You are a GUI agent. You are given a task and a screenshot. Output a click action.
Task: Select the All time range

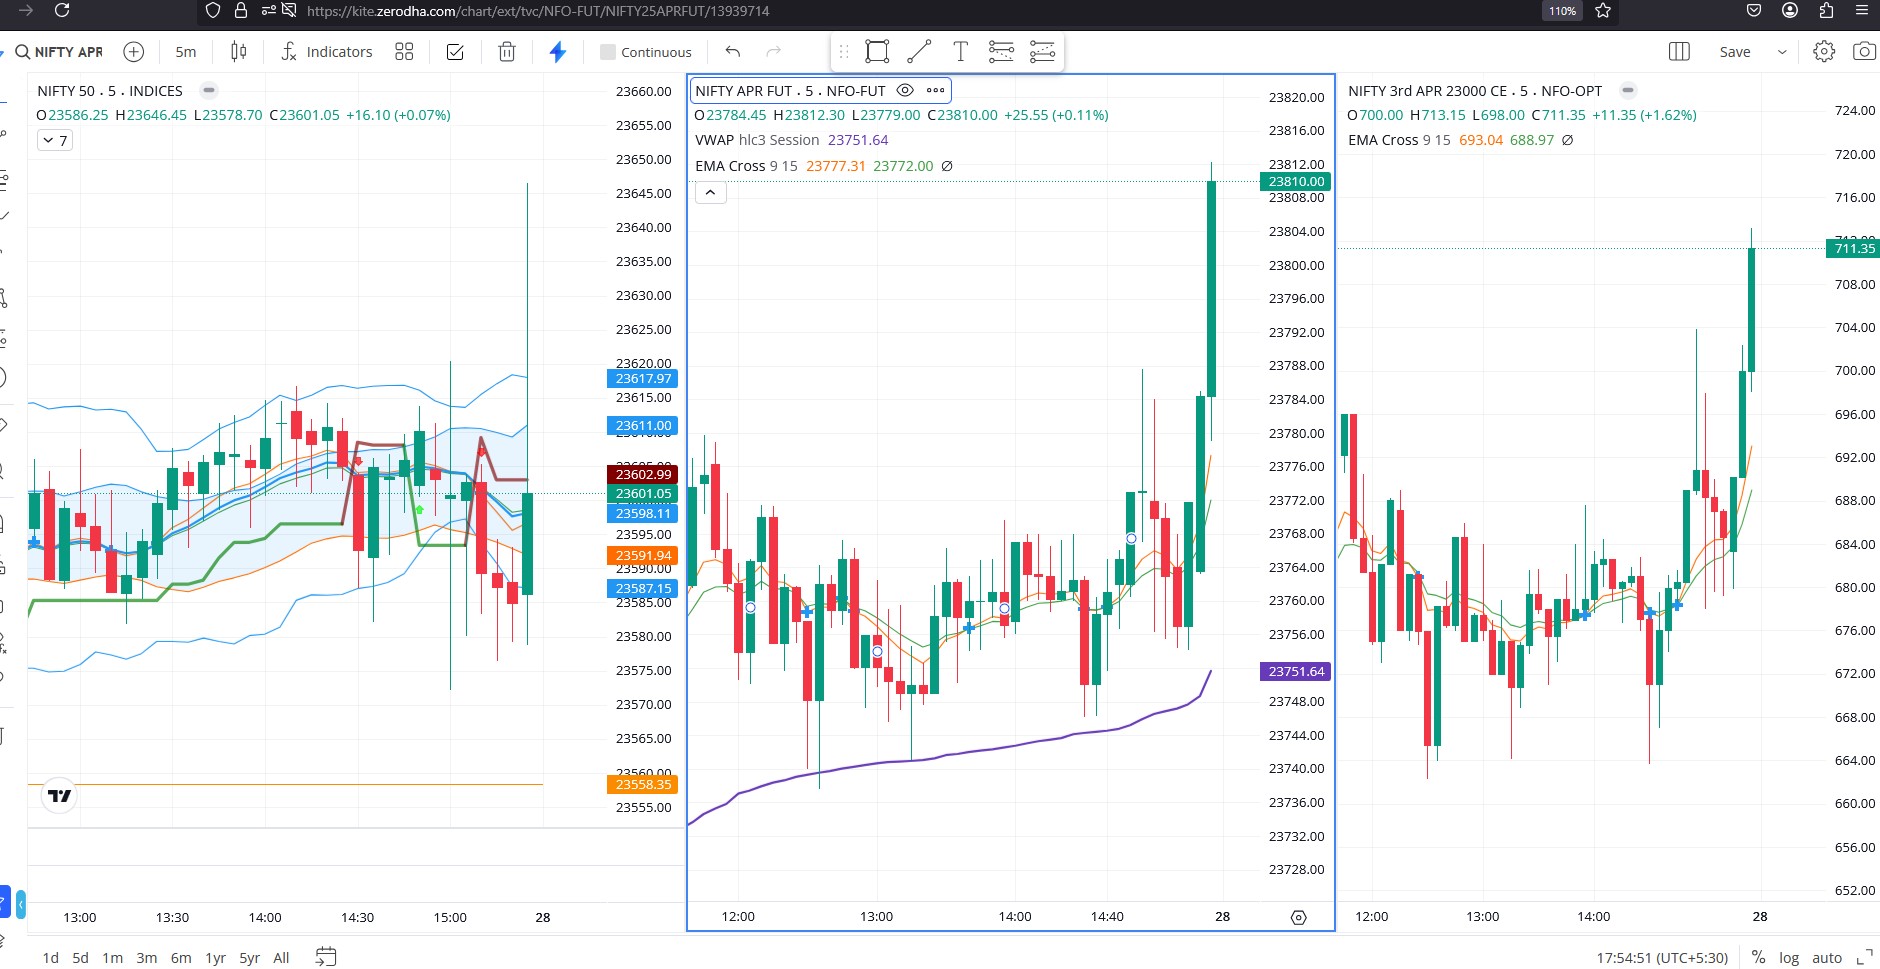pyautogui.click(x=281, y=958)
